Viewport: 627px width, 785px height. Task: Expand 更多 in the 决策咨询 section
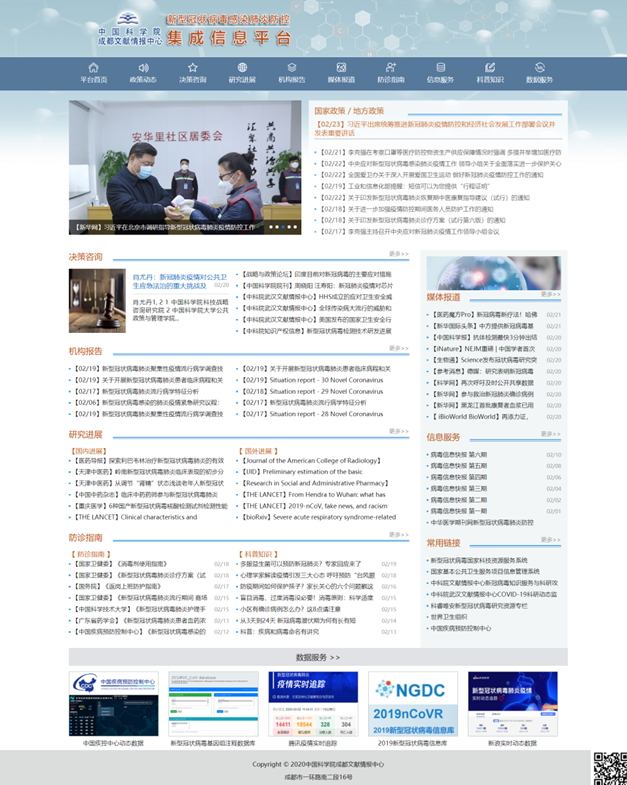click(x=399, y=254)
